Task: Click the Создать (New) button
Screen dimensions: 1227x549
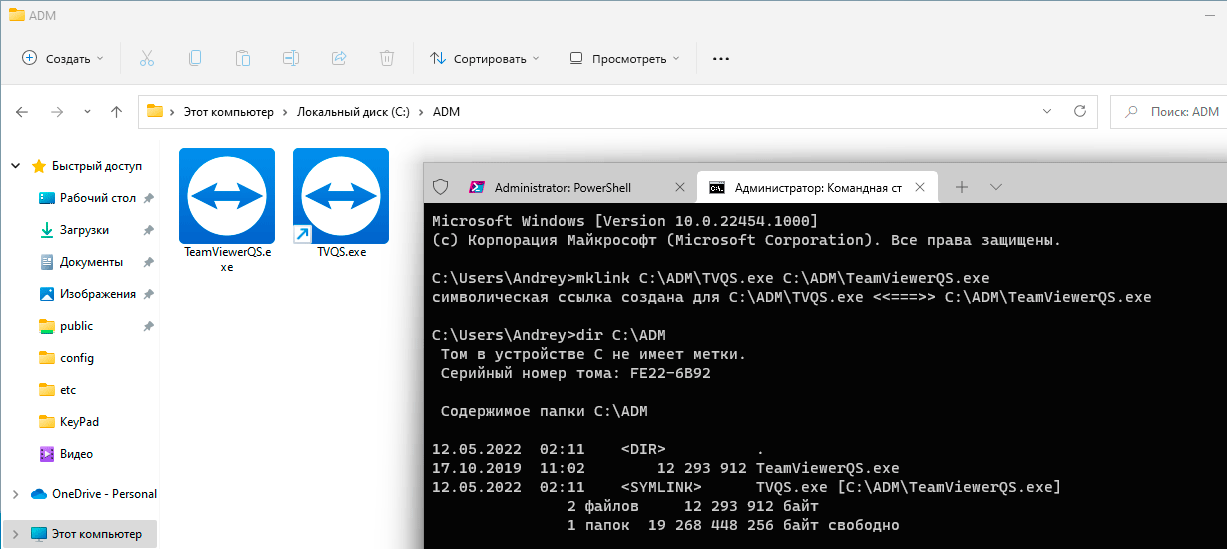Action: 62,58
